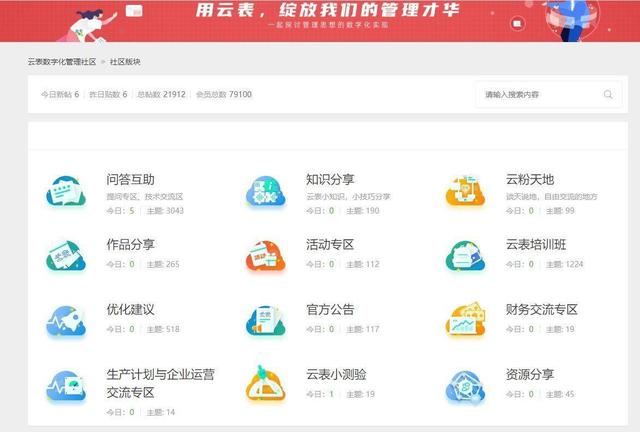This screenshot has height=432, width=640.
Task: Click the search magnifier icon
Action: [x=608, y=95]
